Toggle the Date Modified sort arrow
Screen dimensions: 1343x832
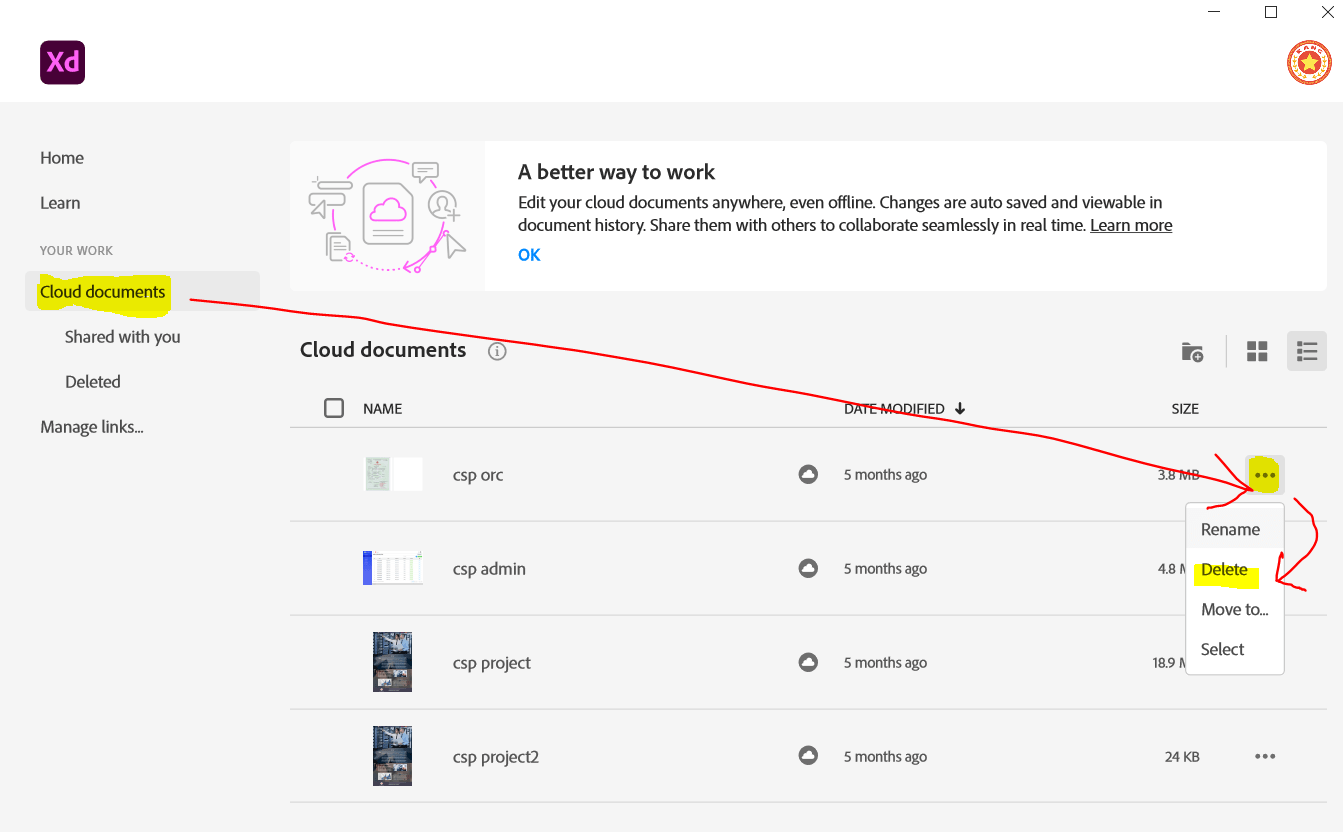pos(960,408)
